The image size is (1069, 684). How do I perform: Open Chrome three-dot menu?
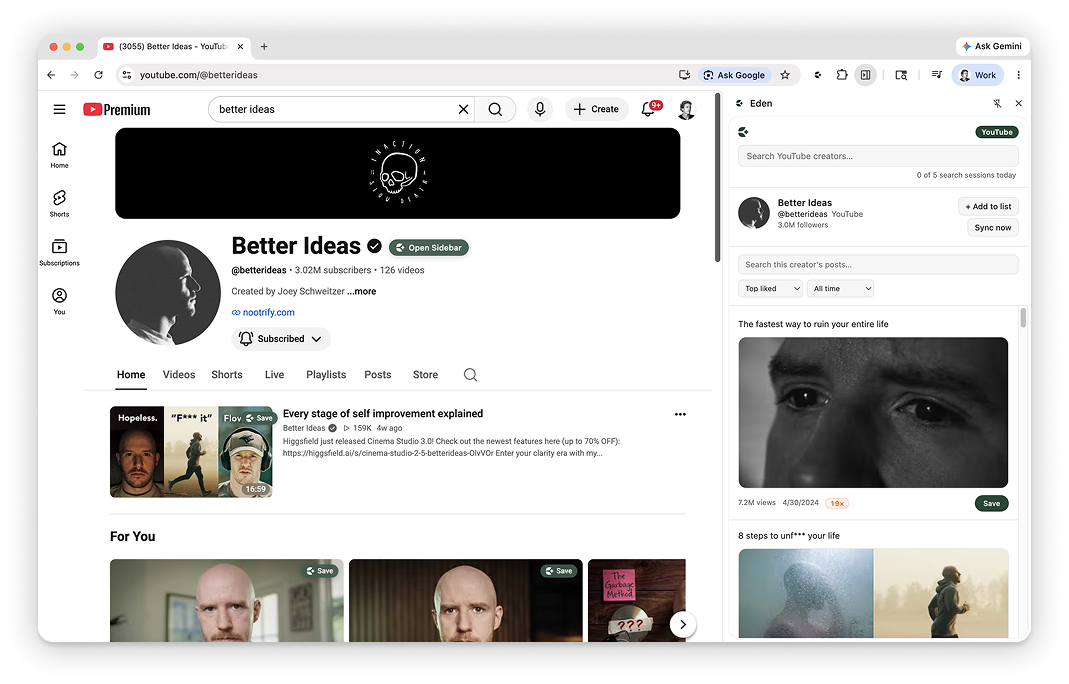click(x=1018, y=75)
